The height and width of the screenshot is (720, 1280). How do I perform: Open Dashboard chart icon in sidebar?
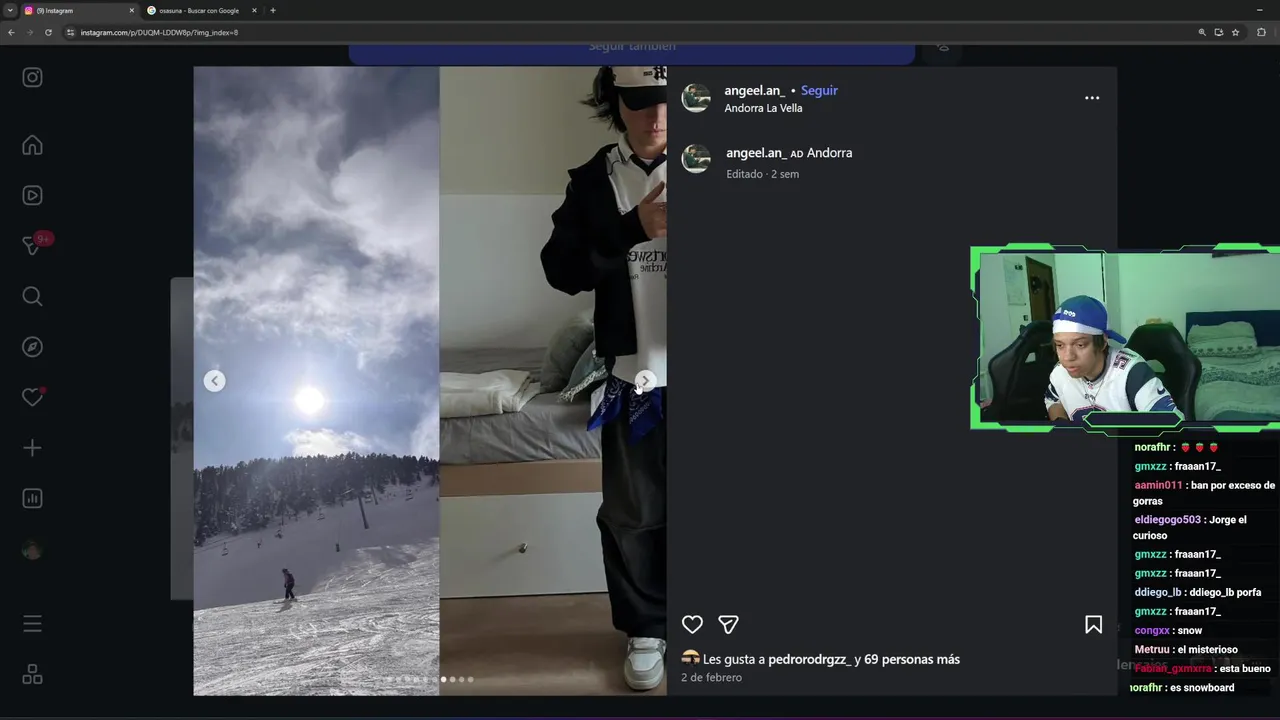(x=32, y=498)
